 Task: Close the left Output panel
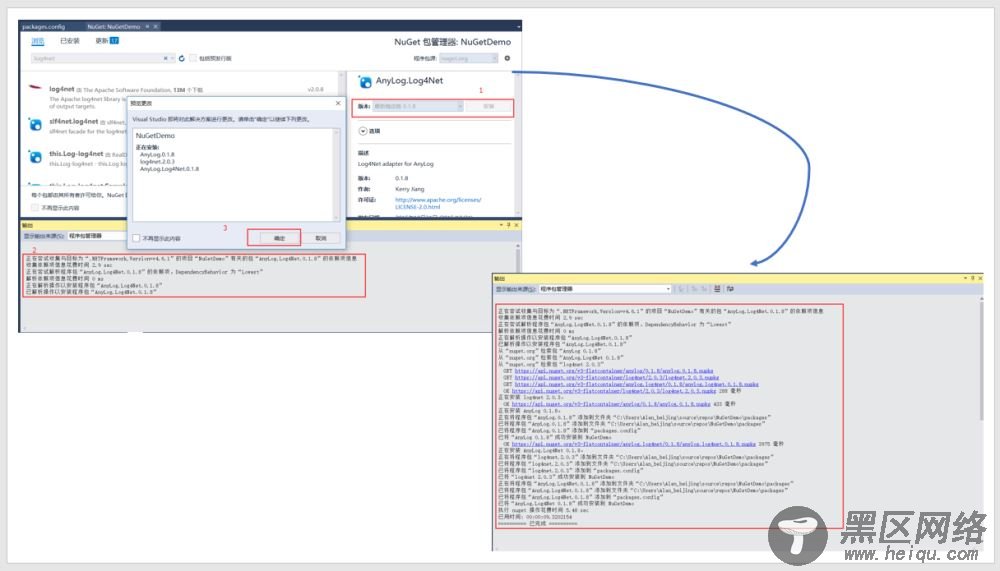516,225
